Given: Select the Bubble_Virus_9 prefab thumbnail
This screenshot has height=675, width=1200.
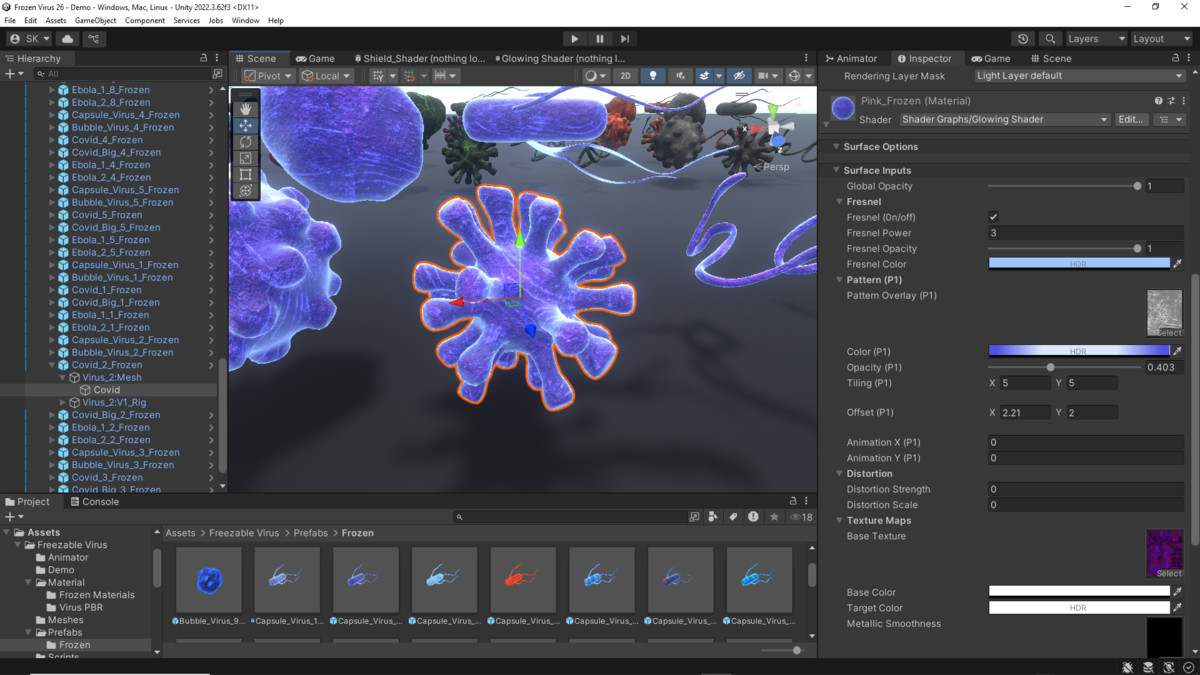Looking at the screenshot, I should coord(208,580).
